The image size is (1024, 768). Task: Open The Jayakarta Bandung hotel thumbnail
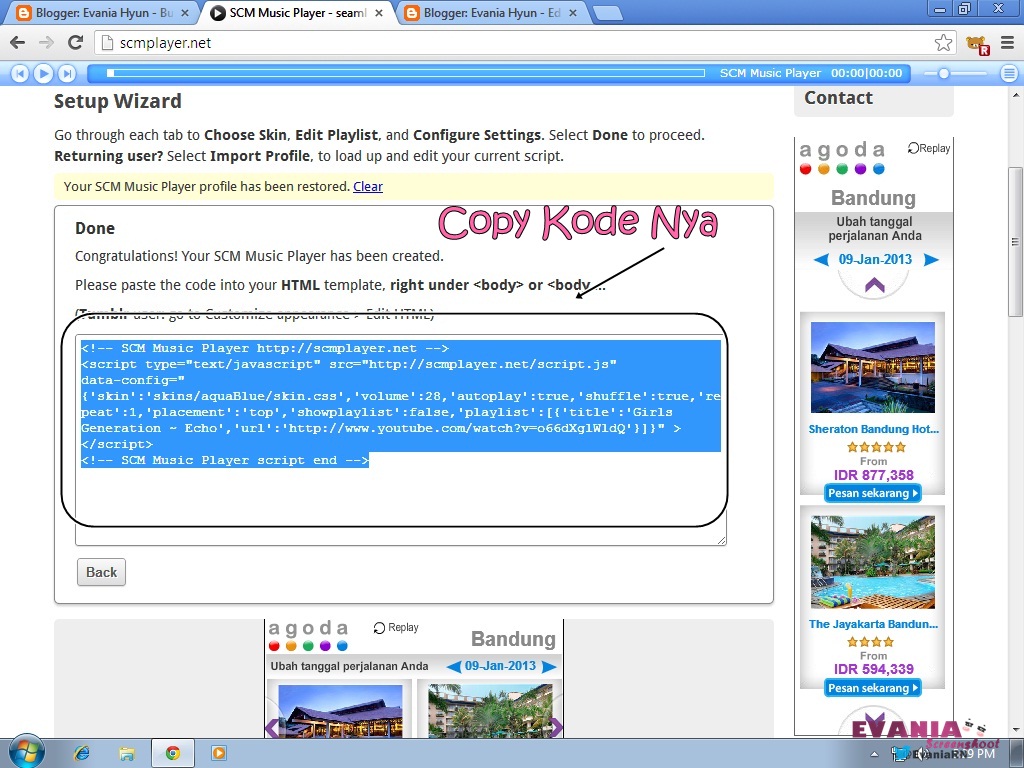click(872, 562)
